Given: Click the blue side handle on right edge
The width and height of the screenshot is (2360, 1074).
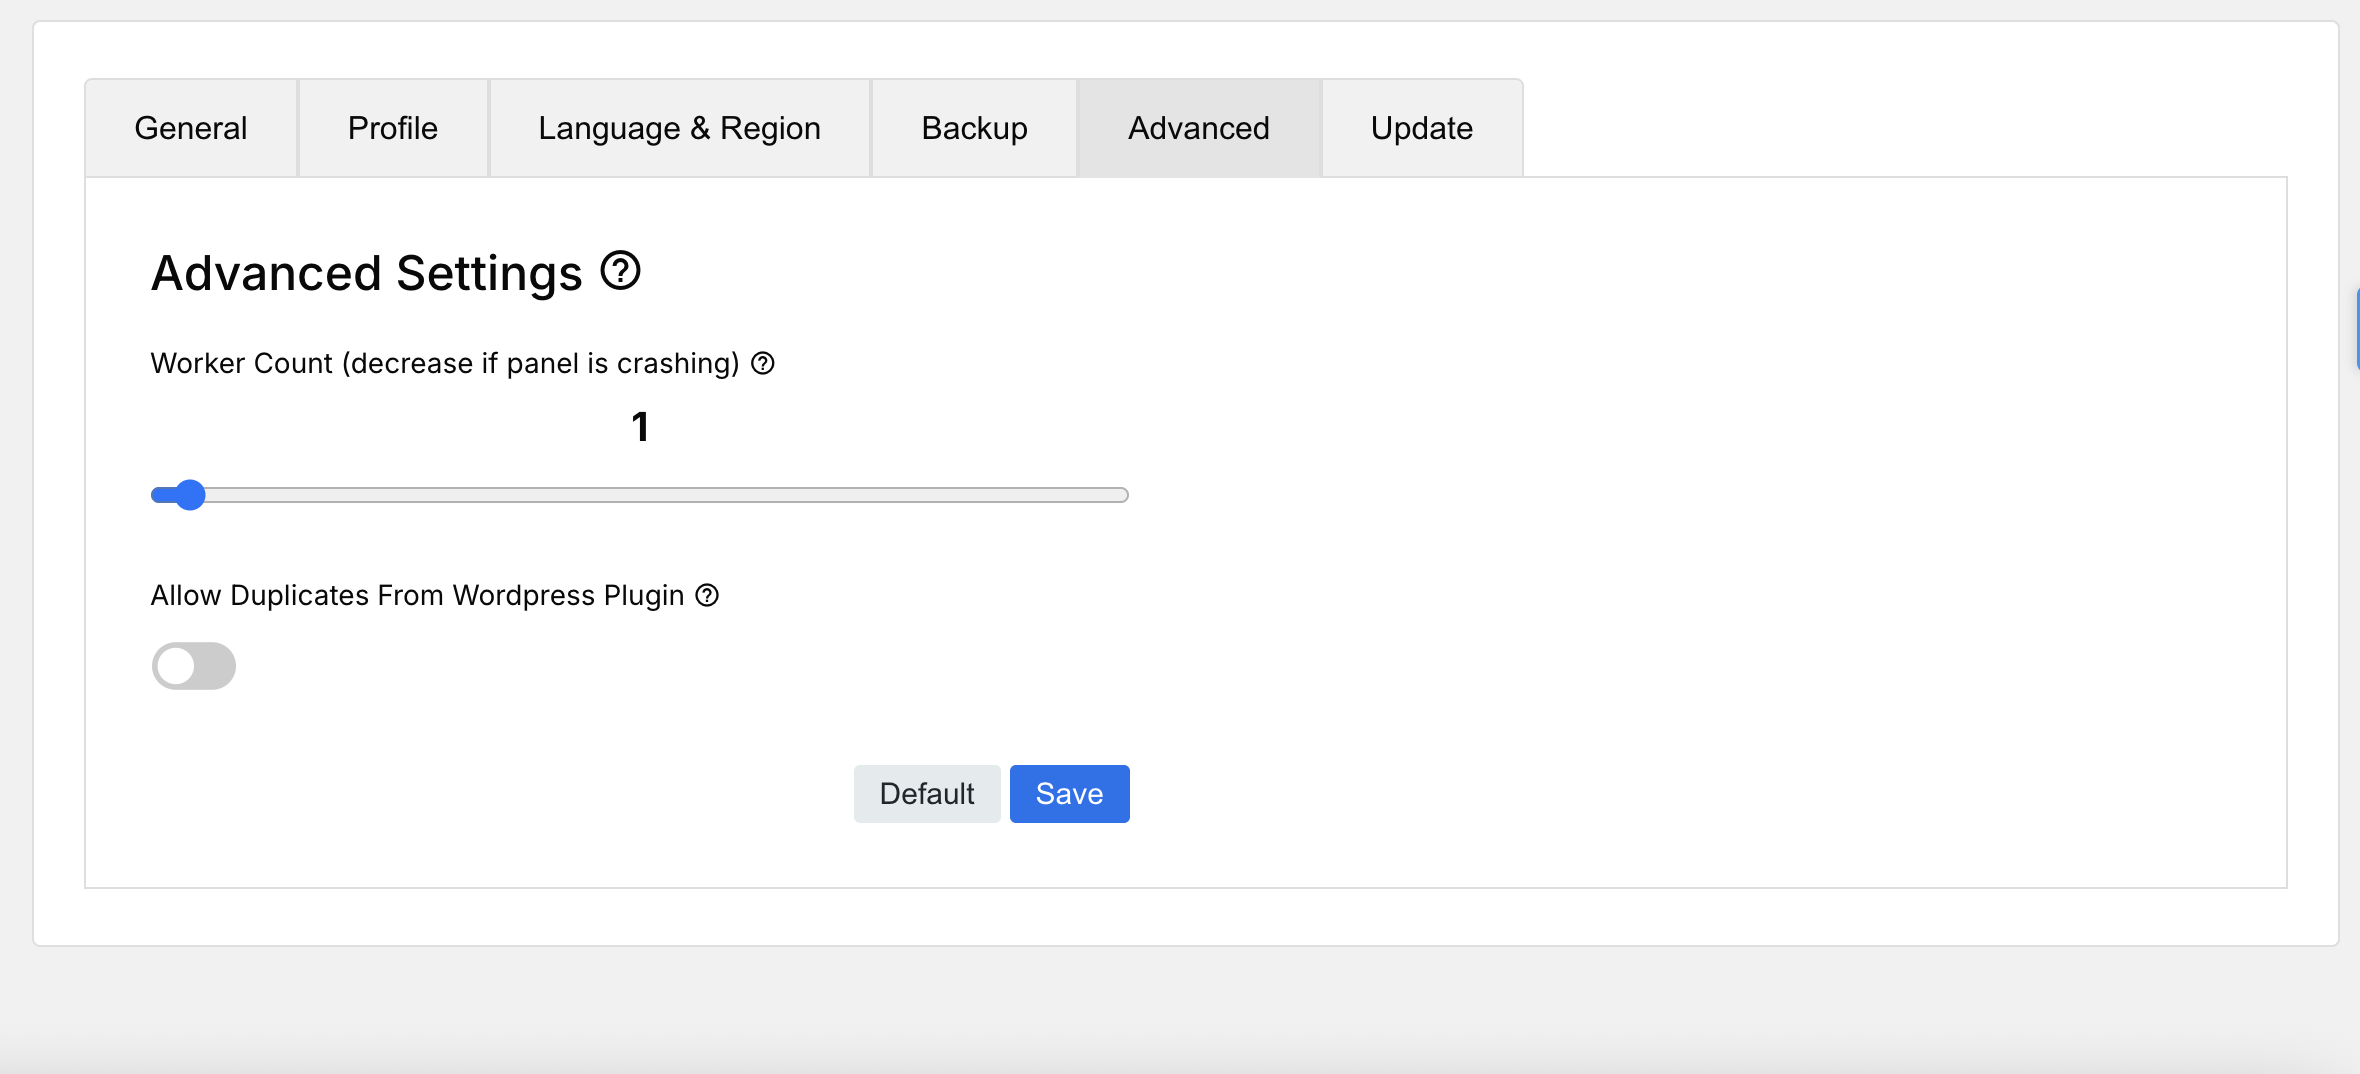Looking at the screenshot, I should pos(2356,329).
